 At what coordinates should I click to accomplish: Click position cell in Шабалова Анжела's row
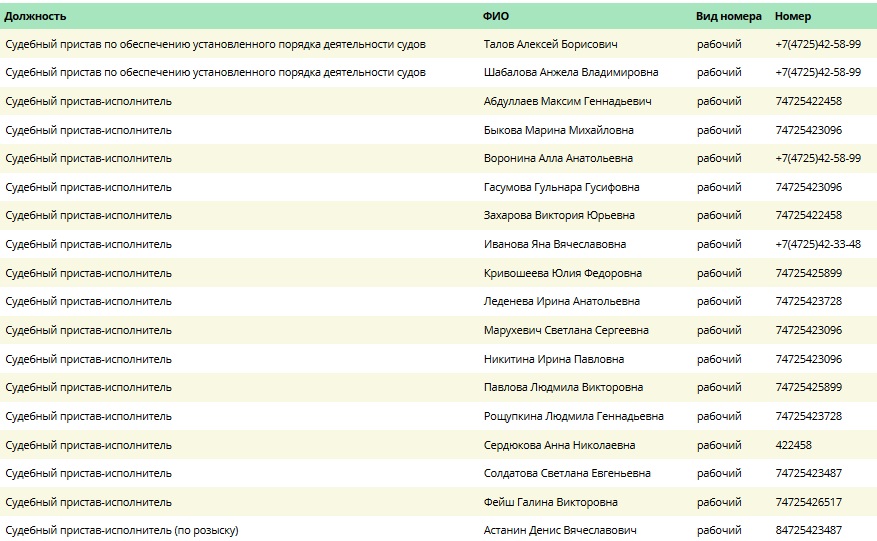pyautogui.click(x=215, y=72)
